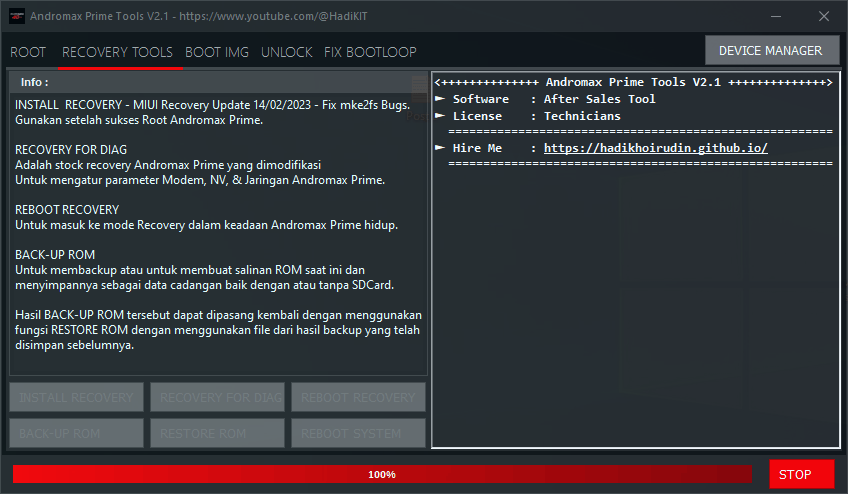Close the Andromax Prime Tools window
The height and width of the screenshot is (494, 848).
[824, 16]
